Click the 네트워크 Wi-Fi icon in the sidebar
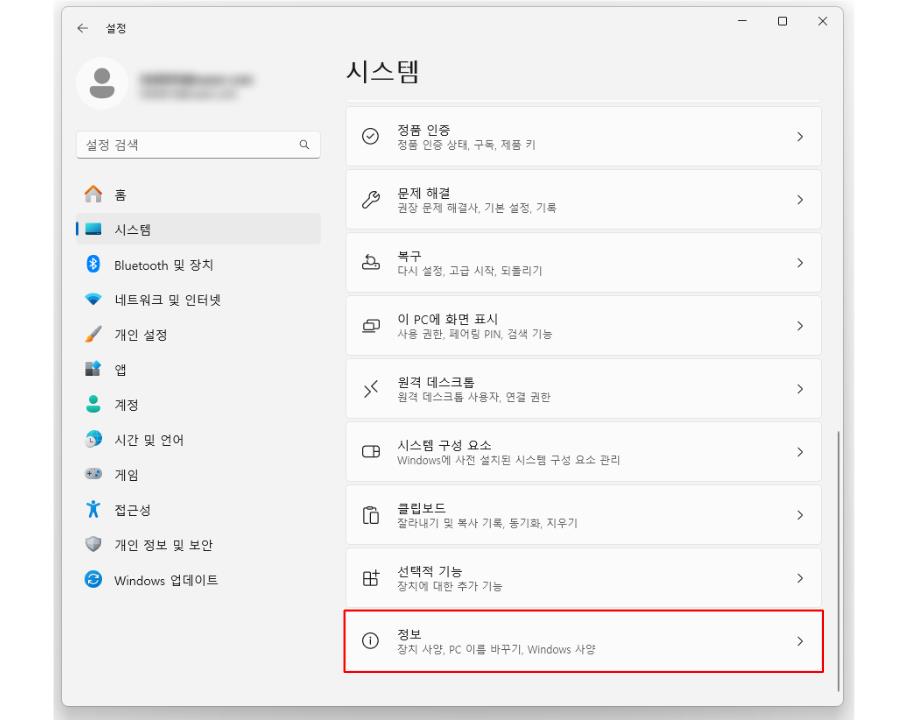 coord(93,299)
